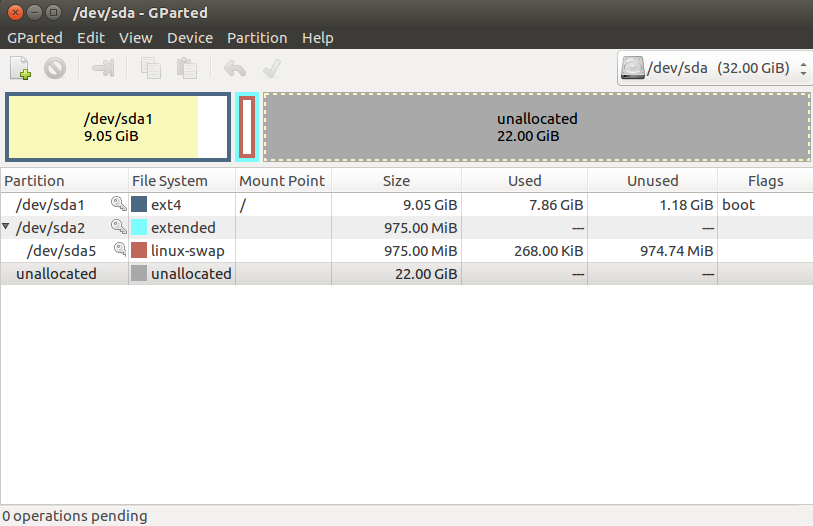Click the Used column header
This screenshot has height=526, width=813.
pos(525,181)
